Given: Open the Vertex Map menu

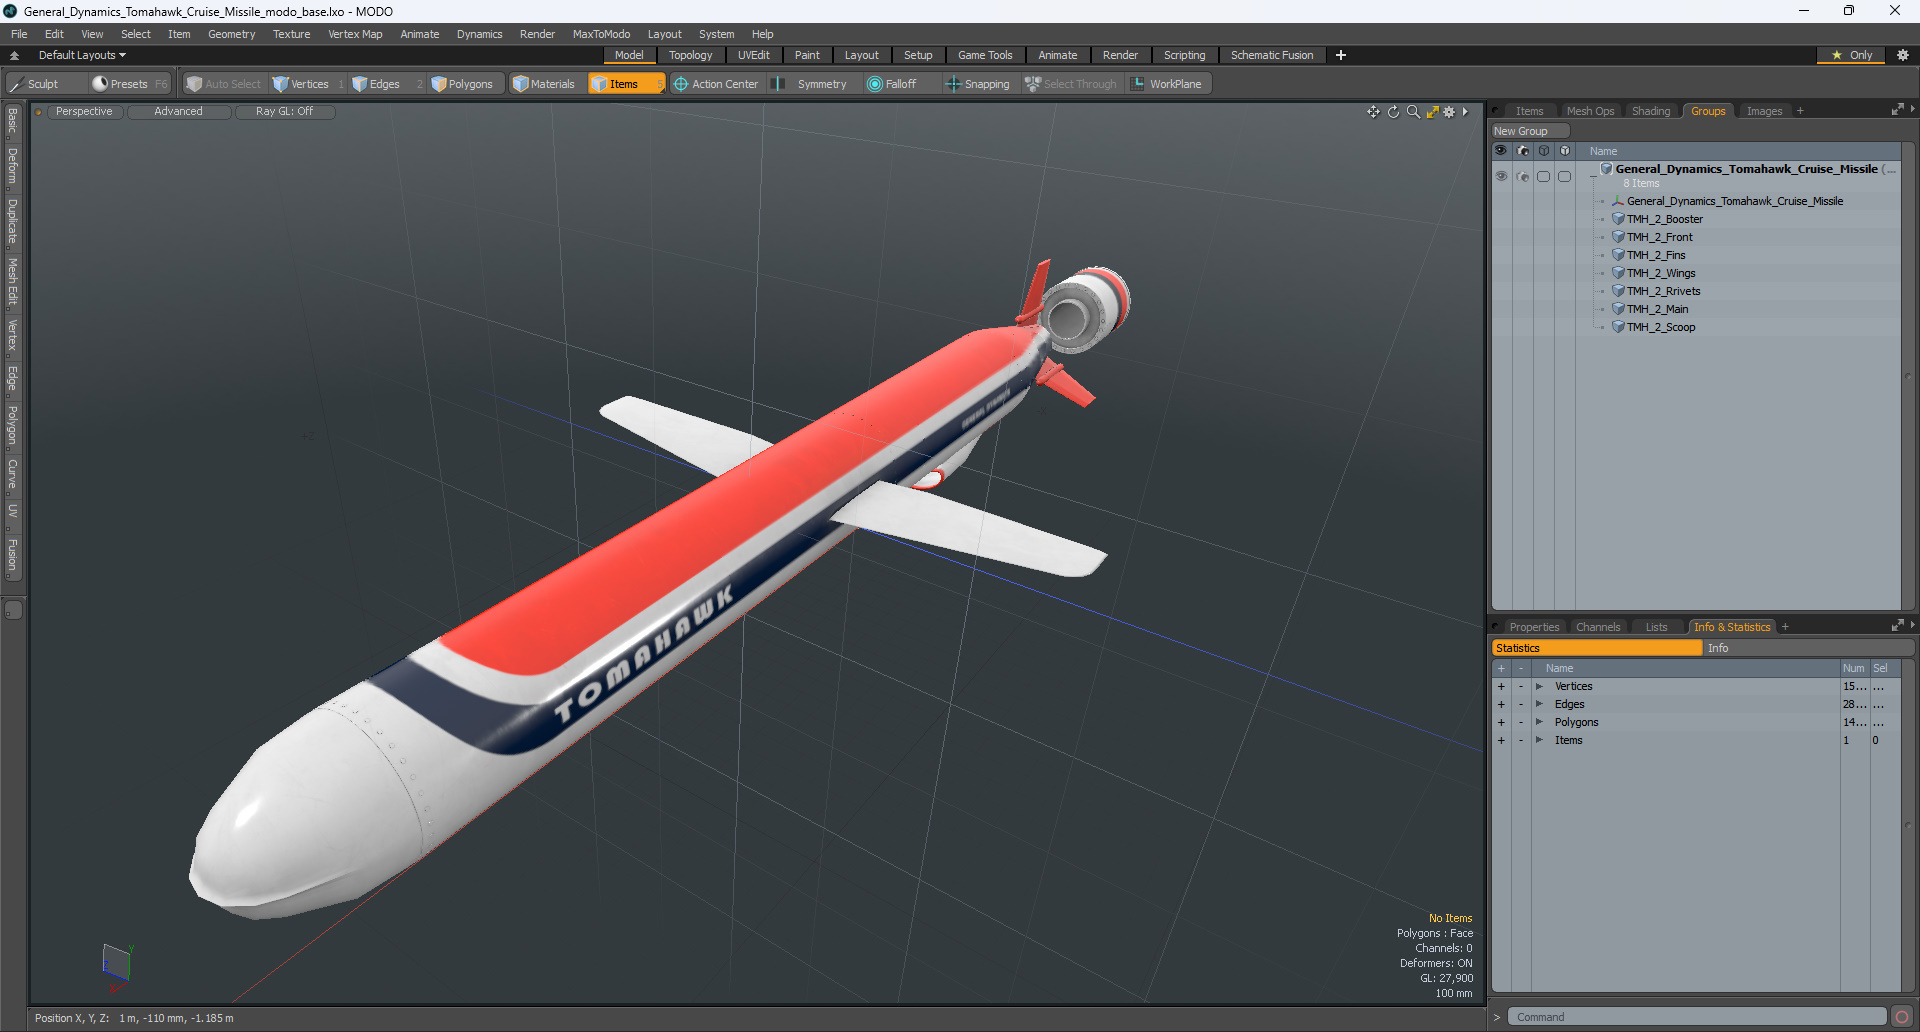Looking at the screenshot, I should [355, 34].
